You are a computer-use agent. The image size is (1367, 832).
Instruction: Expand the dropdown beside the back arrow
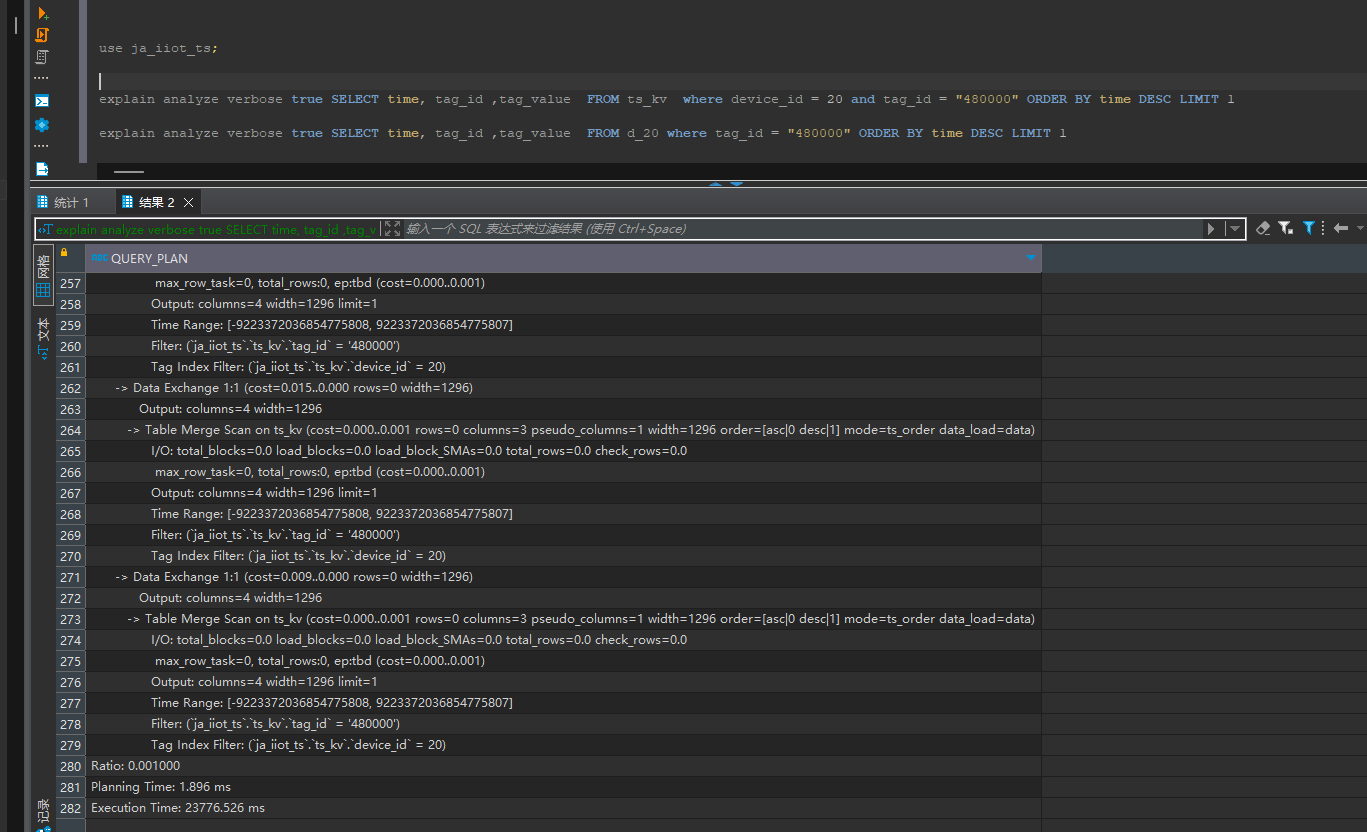click(1360, 229)
